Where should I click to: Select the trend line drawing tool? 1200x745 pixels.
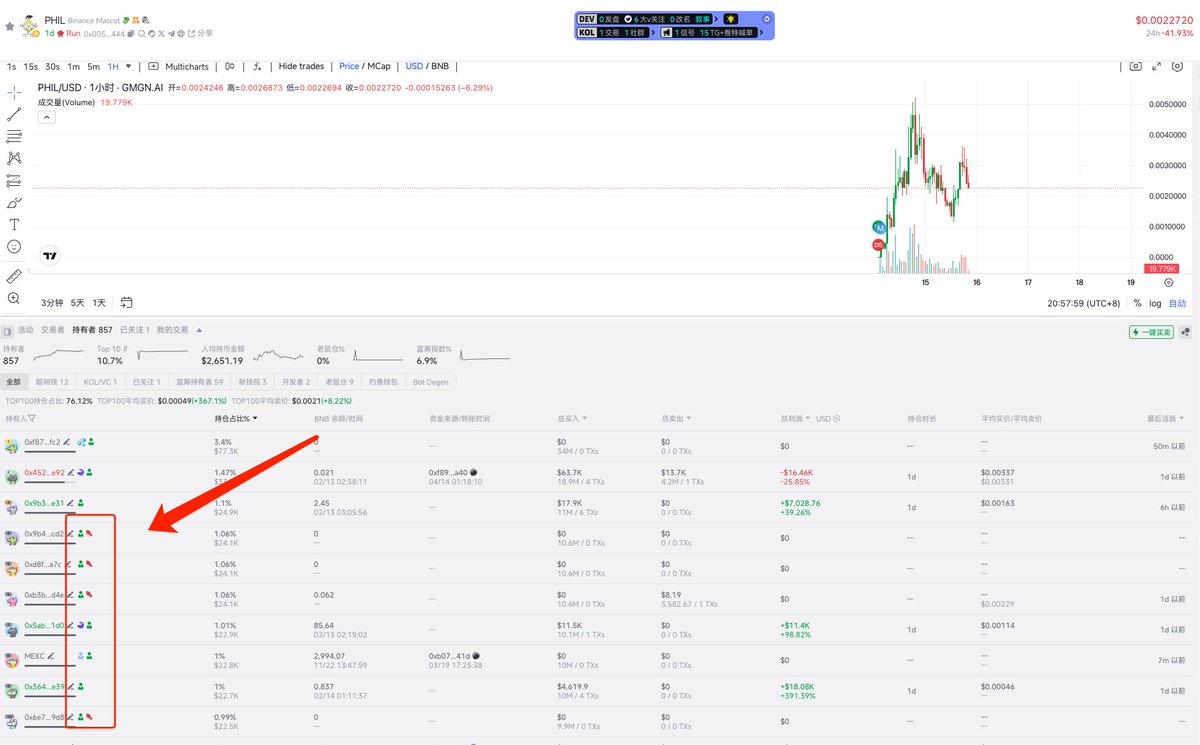(x=14, y=115)
